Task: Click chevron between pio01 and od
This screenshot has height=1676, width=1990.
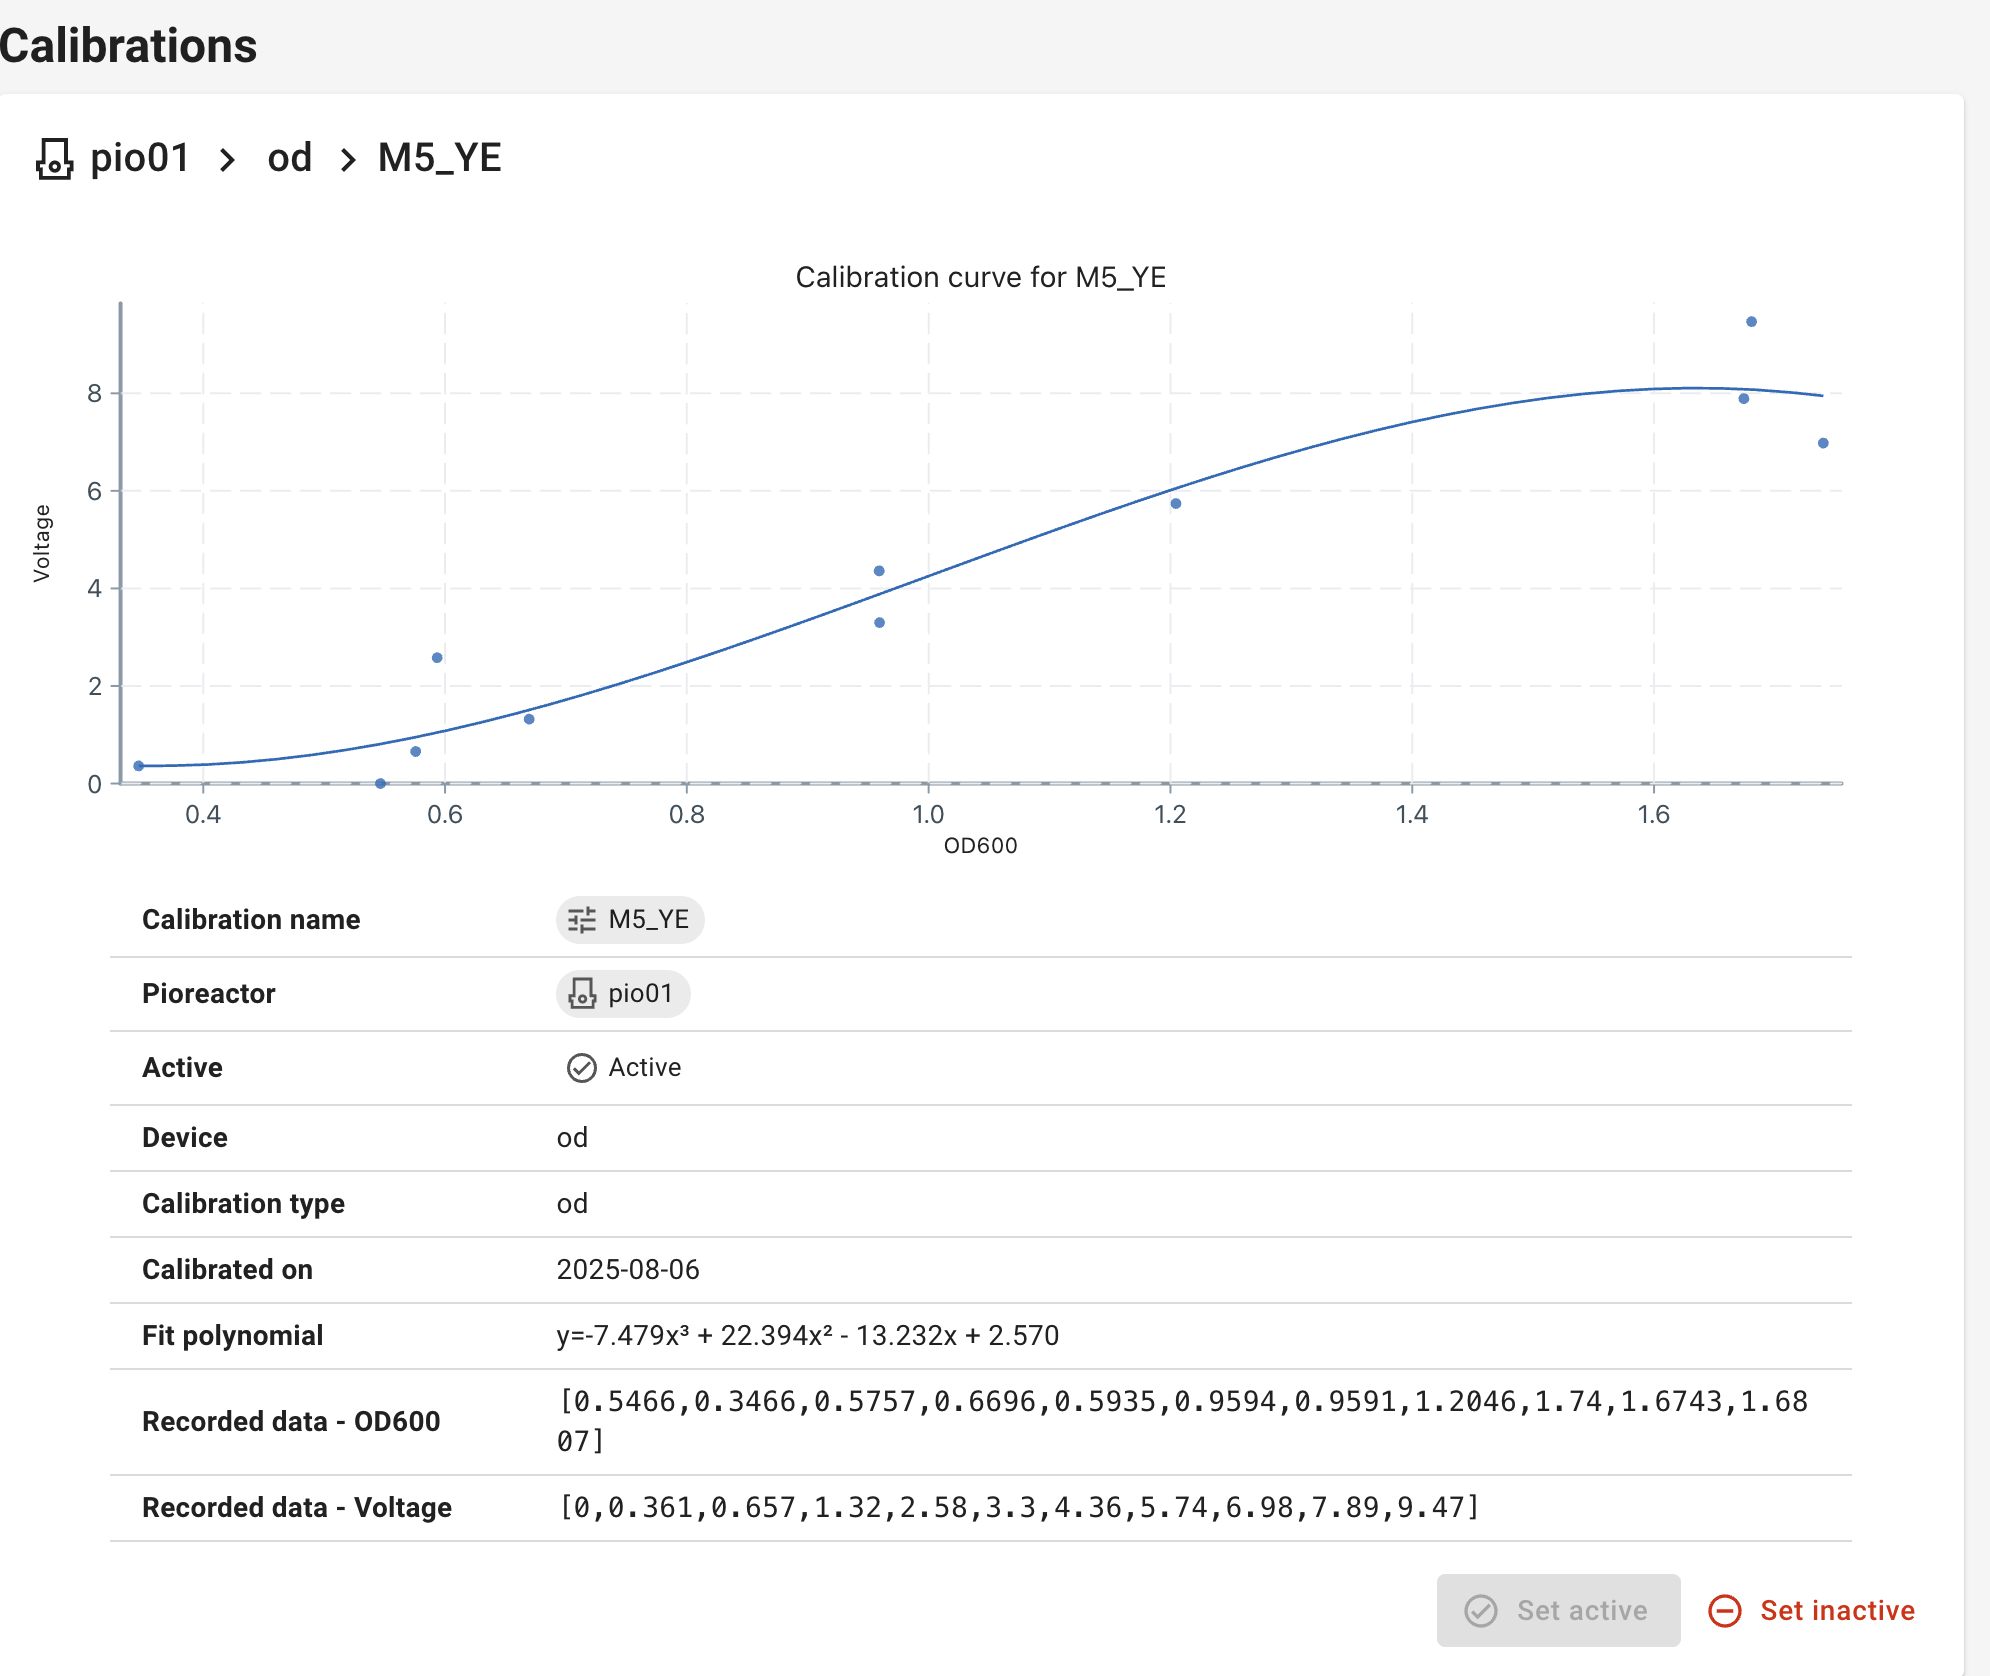Action: (228, 160)
